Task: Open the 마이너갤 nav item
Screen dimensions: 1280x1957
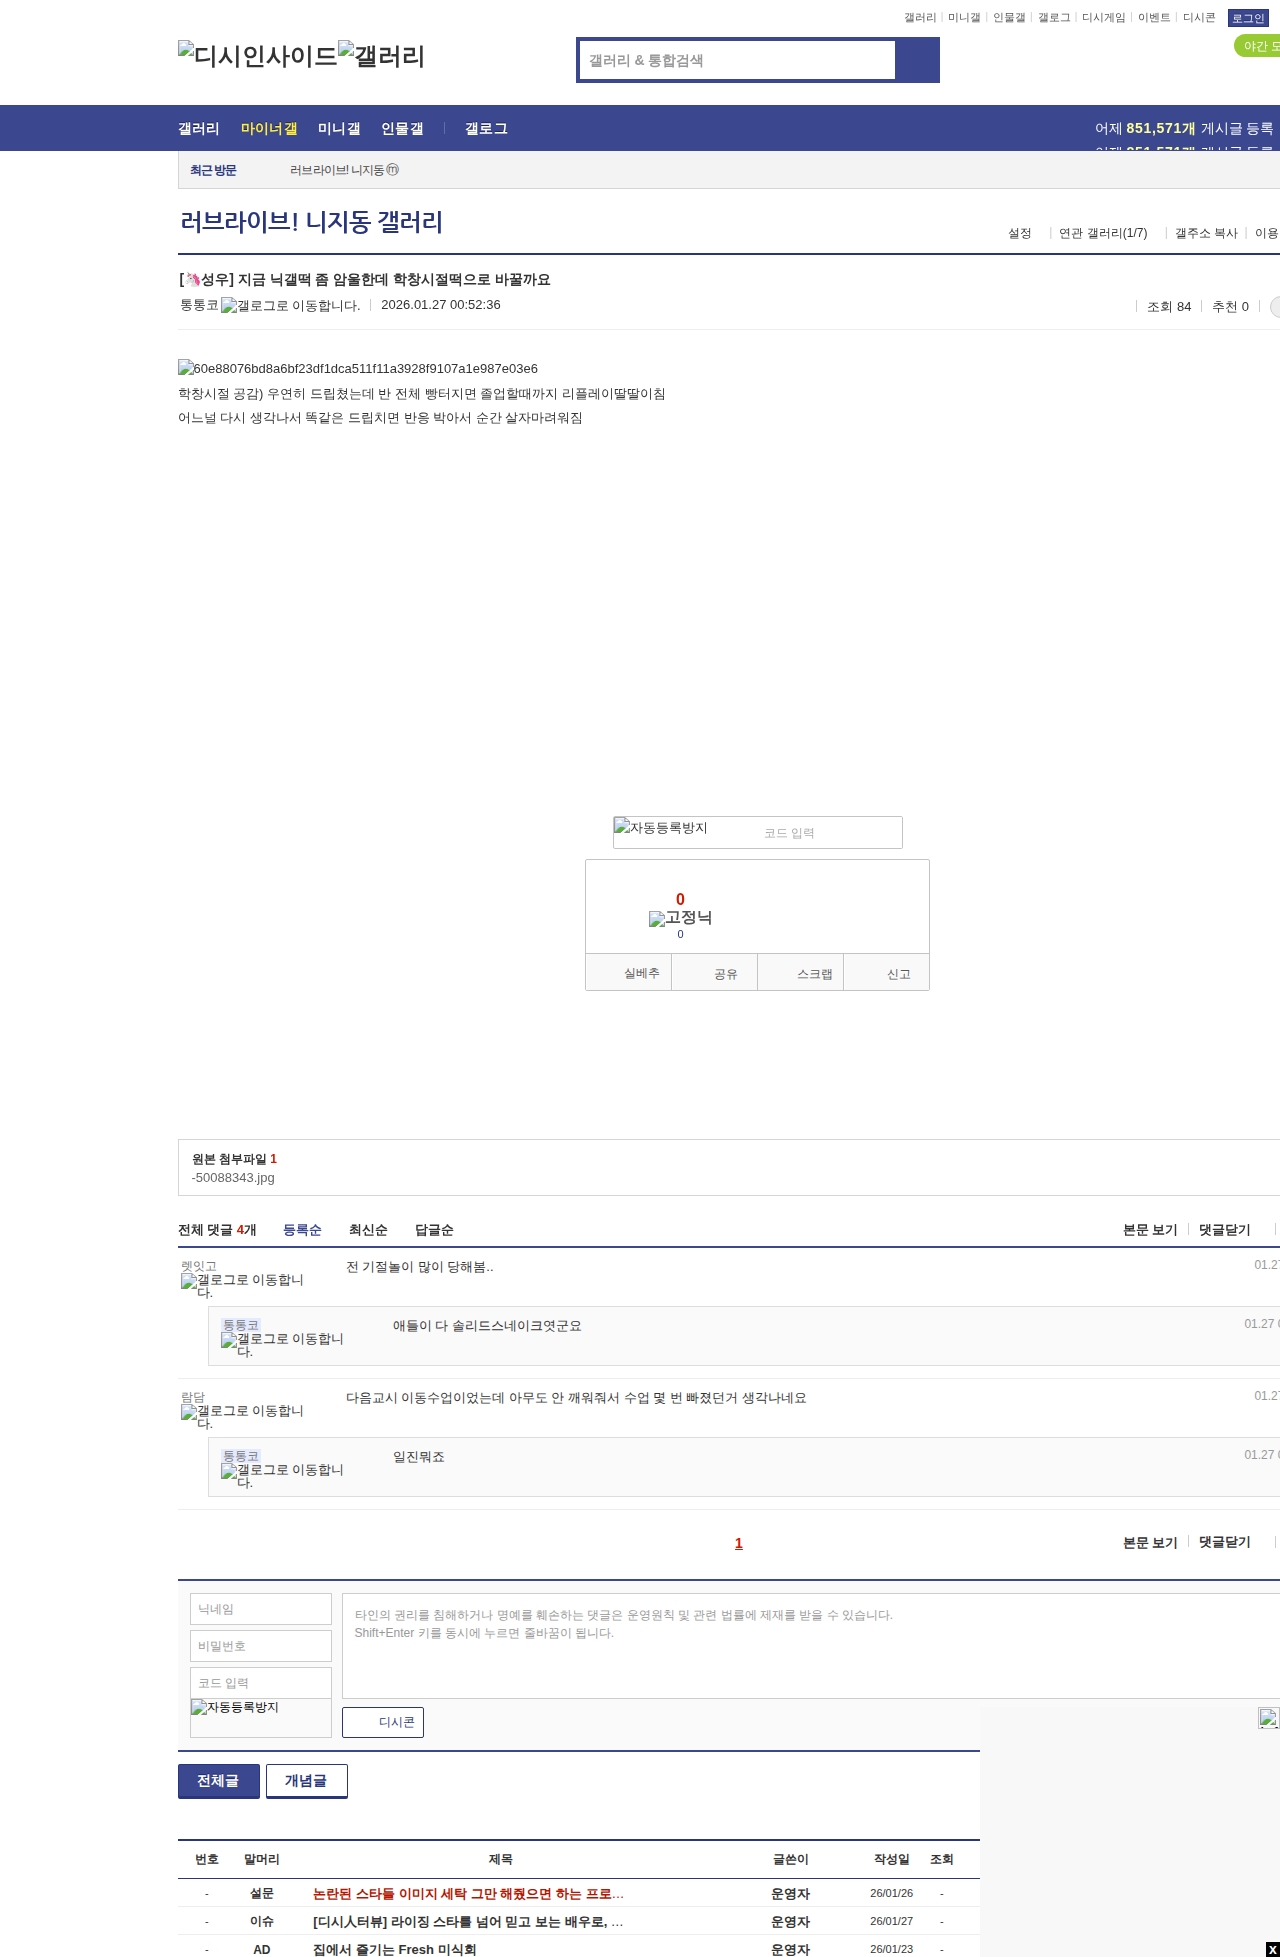Action: pyautogui.click(x=269, y=129)
